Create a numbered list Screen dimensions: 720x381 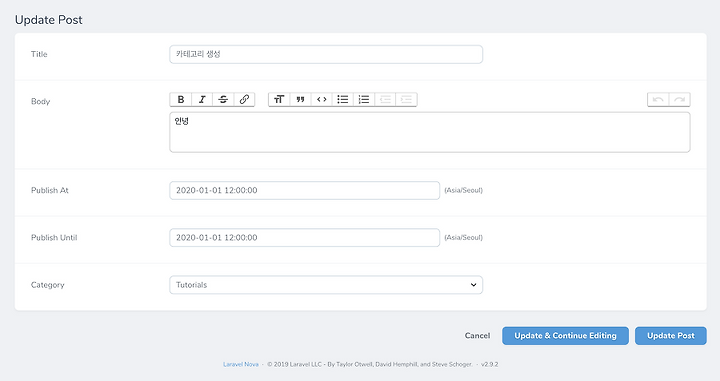(364, 99)
